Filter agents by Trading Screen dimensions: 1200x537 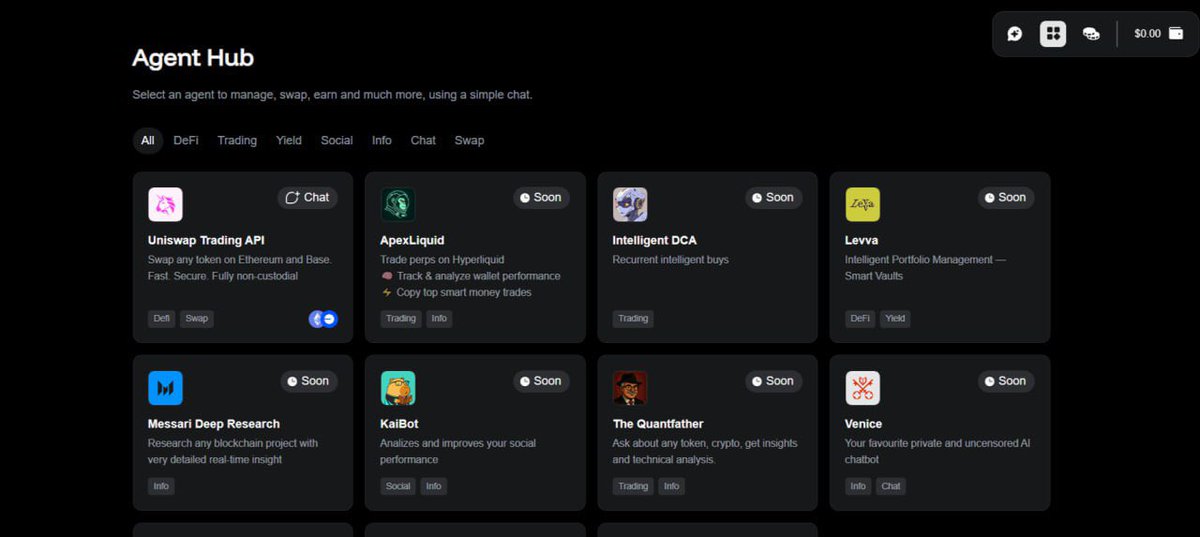237,140
